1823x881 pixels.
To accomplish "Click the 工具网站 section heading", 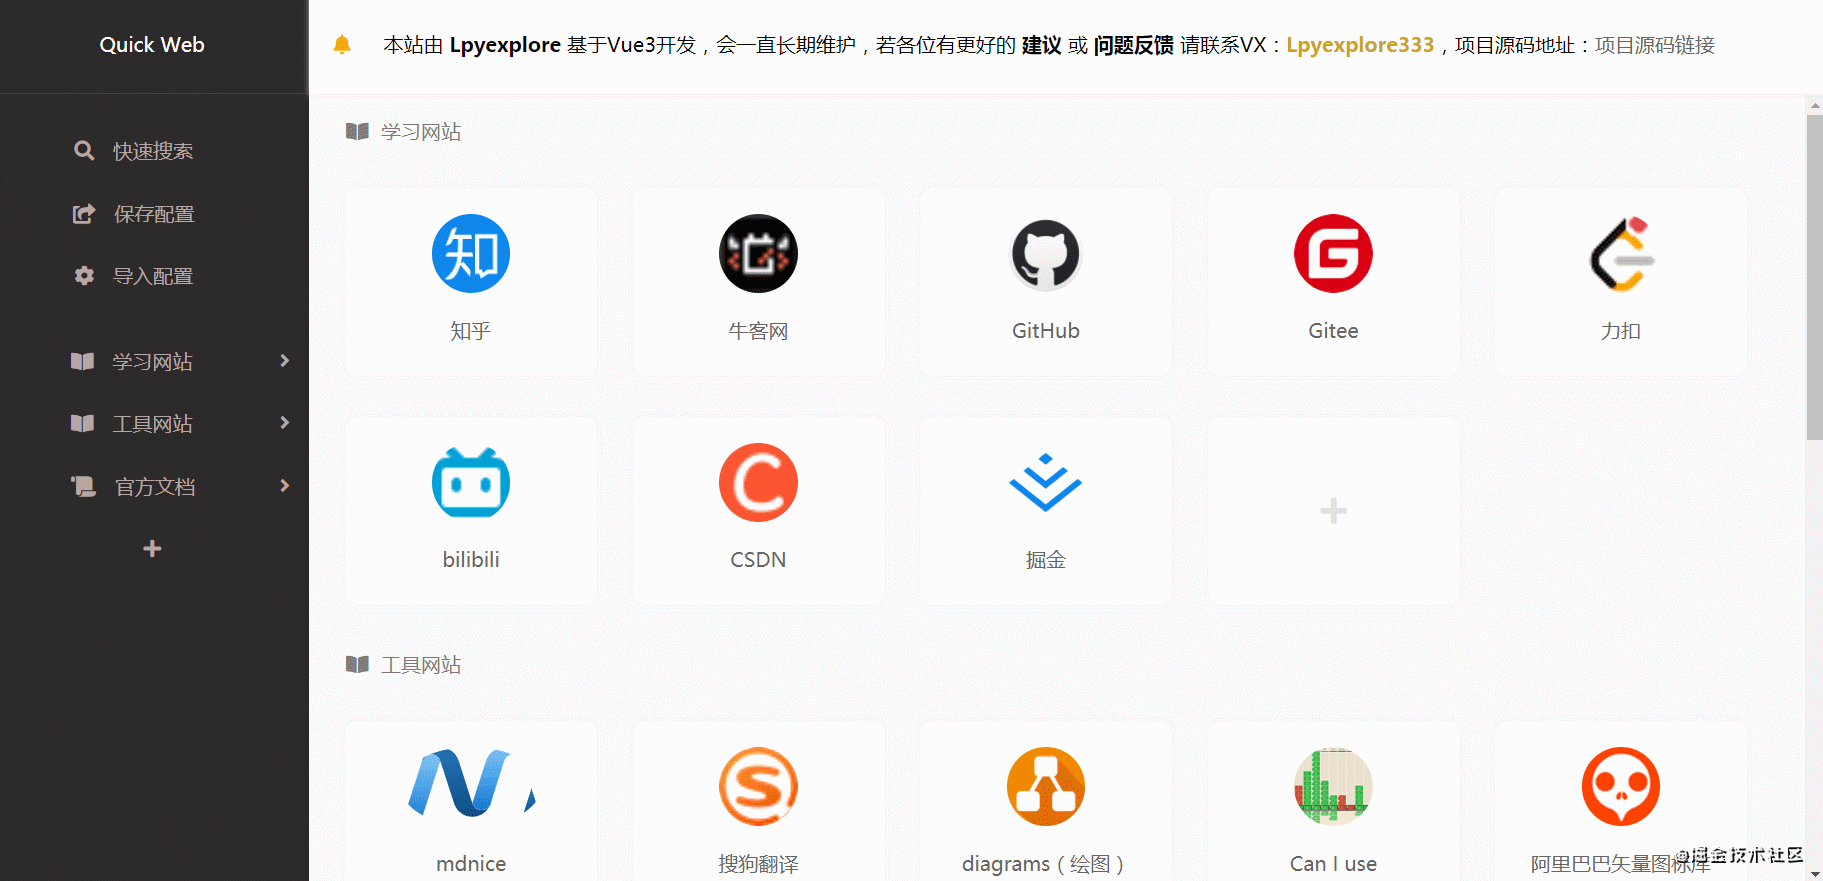I will click(x=421, y=665).
